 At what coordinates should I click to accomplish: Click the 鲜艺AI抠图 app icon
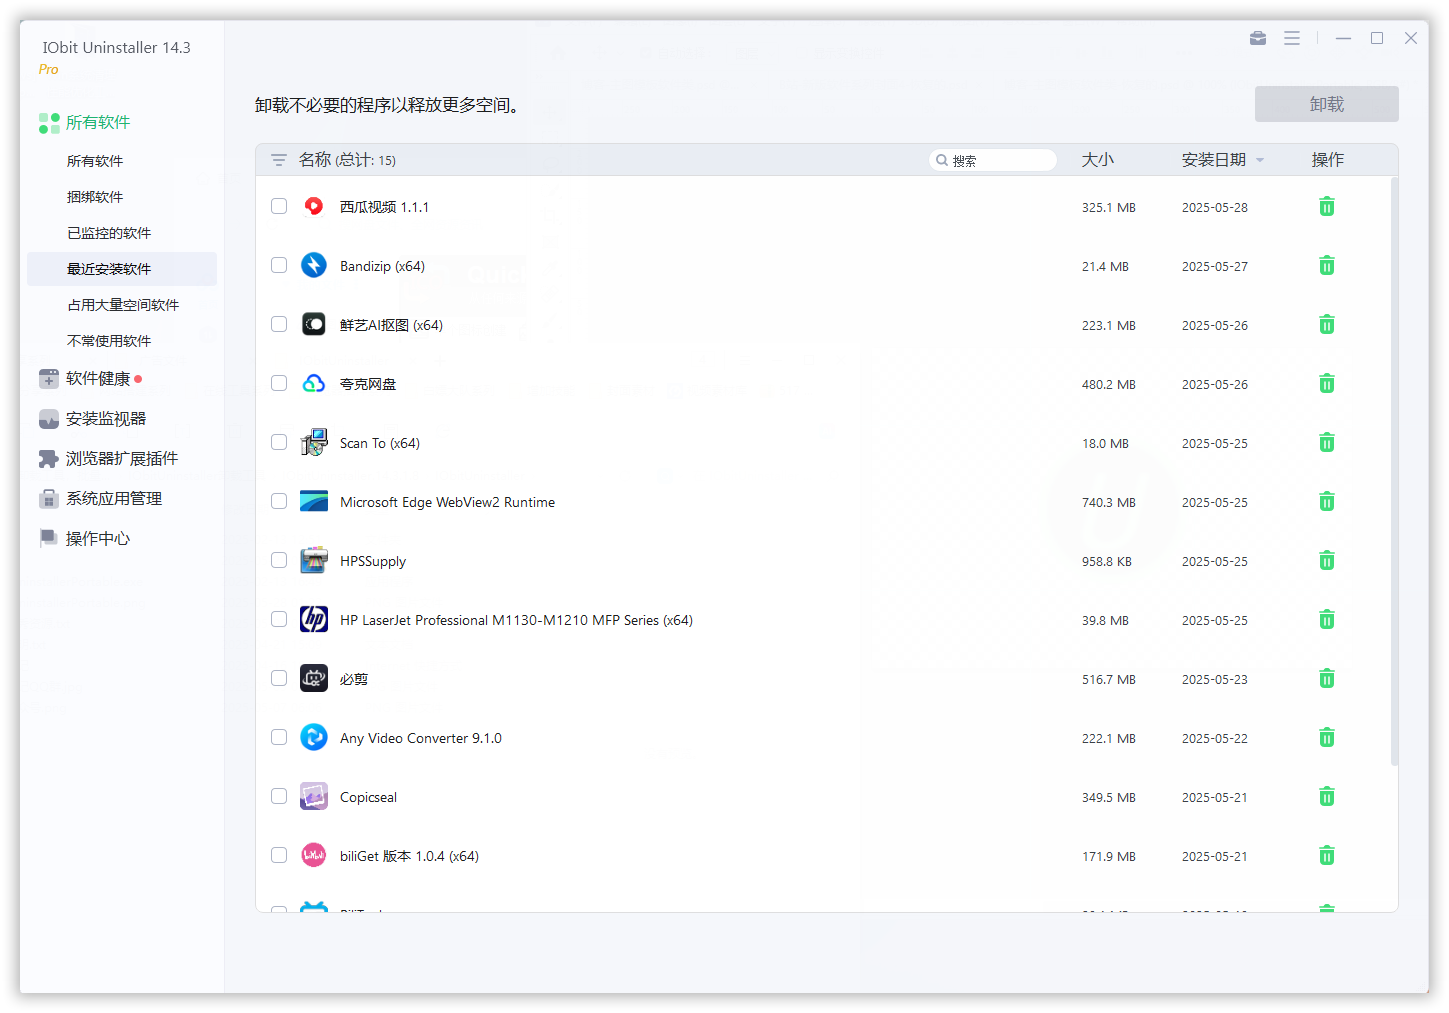(314, 324)
